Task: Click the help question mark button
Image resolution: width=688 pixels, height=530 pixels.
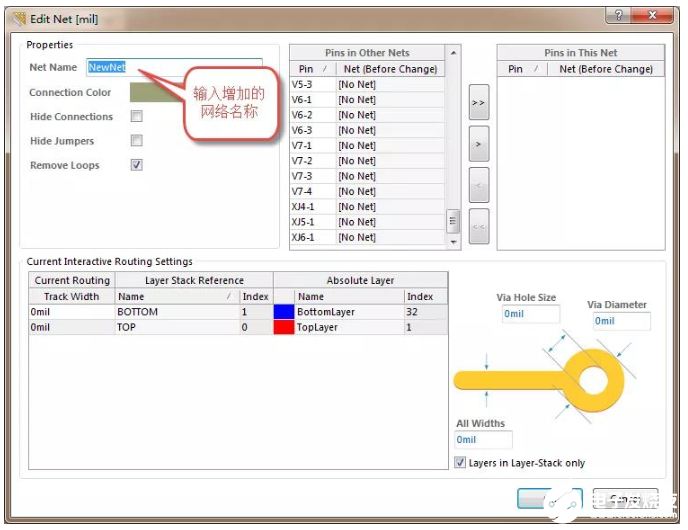Action: 619,15
